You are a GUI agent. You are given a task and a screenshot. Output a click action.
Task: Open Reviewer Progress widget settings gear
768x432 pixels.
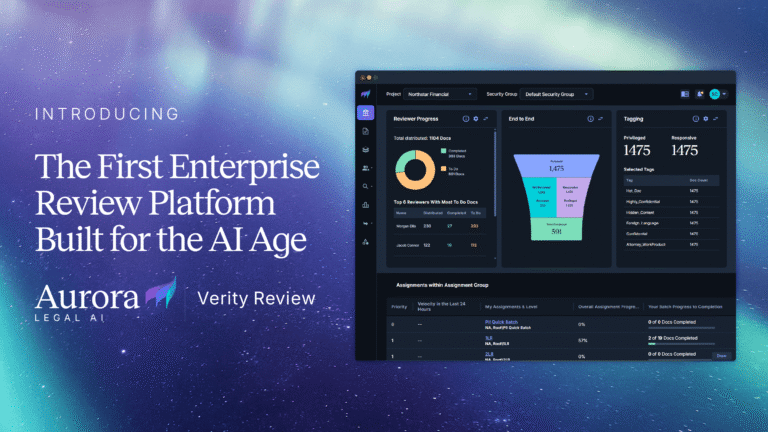click(476, 118)
